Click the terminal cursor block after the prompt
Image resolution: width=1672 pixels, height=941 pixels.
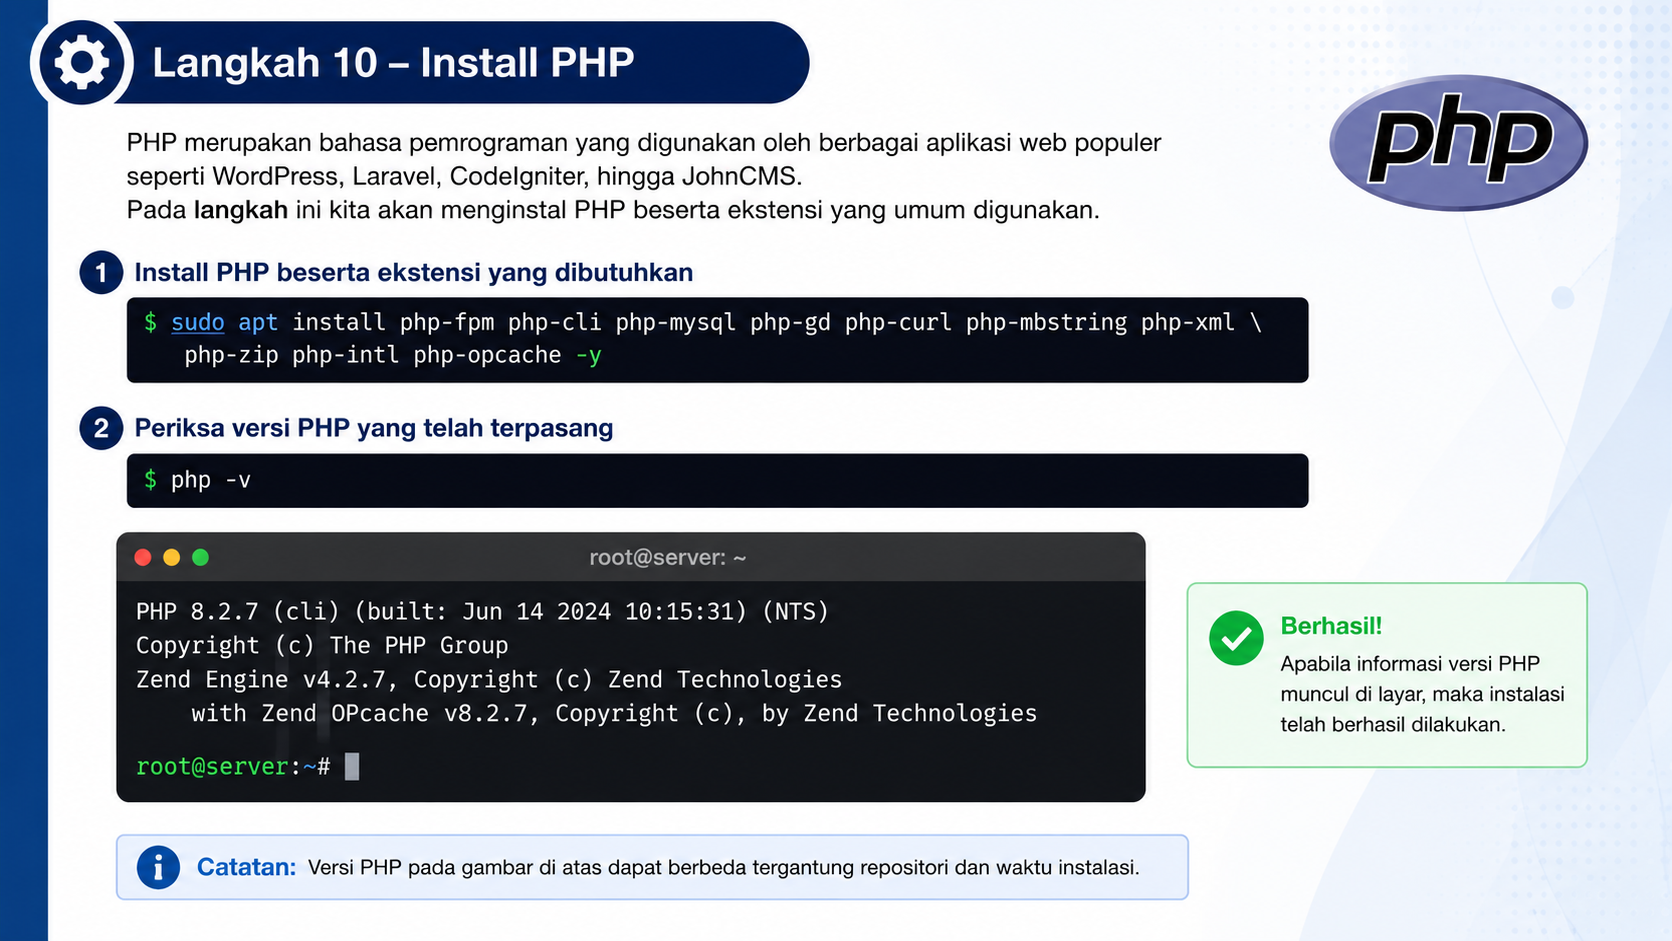[352, 766]
